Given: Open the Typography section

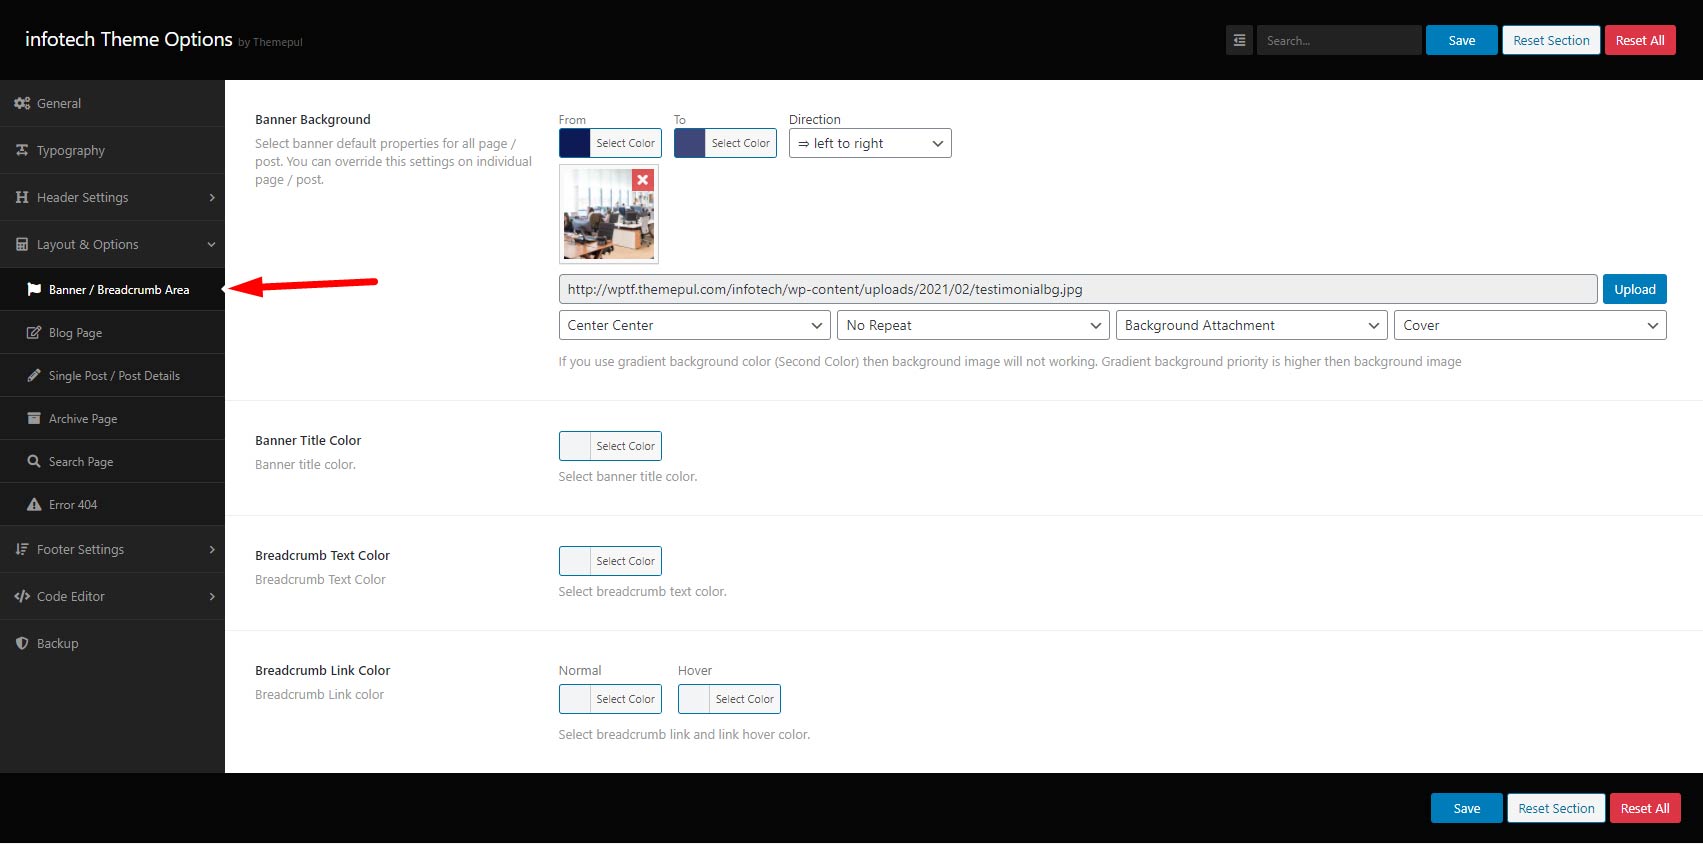Looking at the screenshot, I should point(112,150).
